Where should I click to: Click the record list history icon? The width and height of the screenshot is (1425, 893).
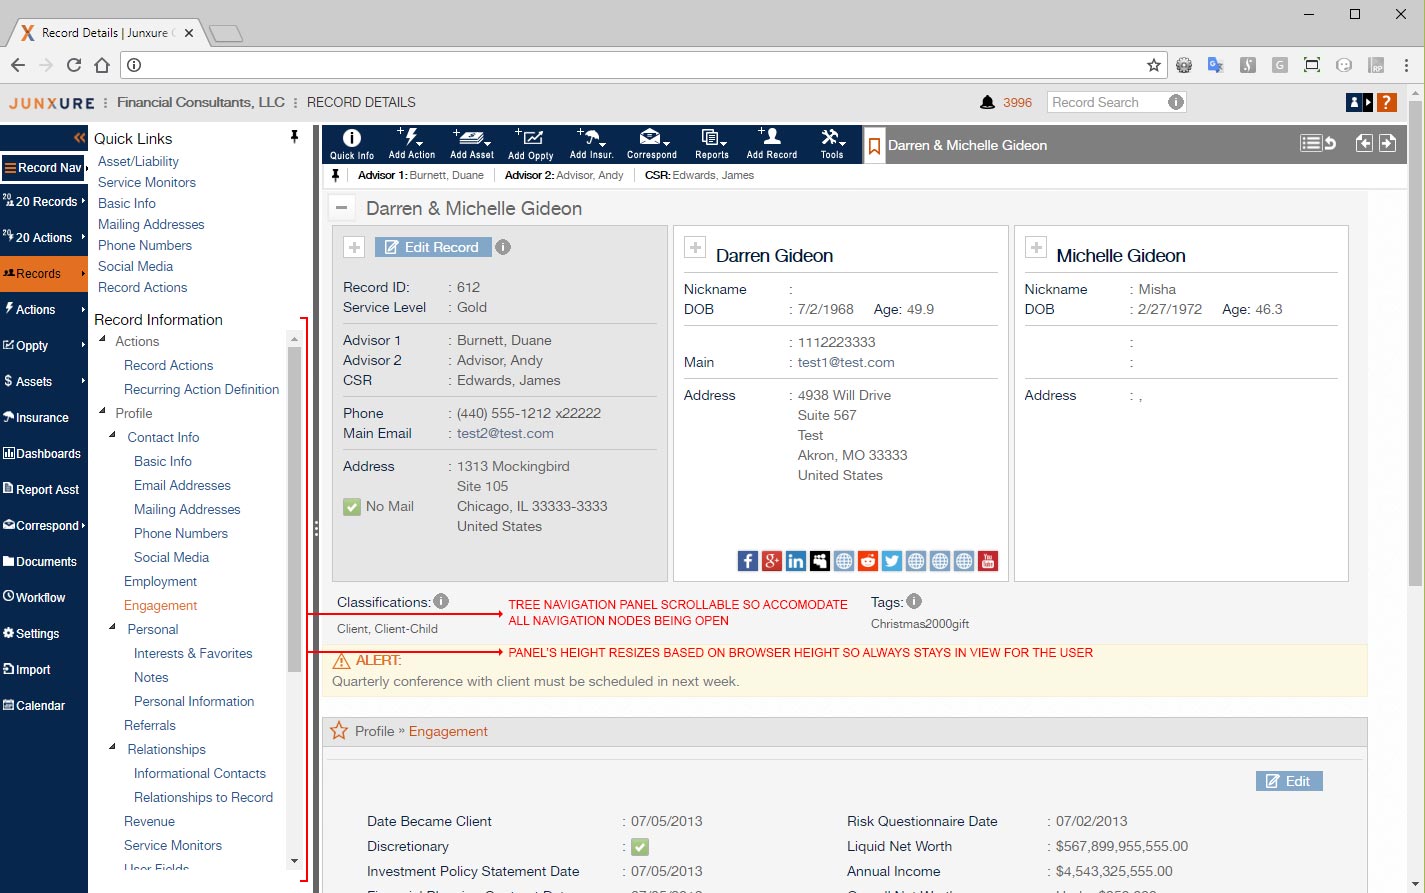coord(1317,144)
